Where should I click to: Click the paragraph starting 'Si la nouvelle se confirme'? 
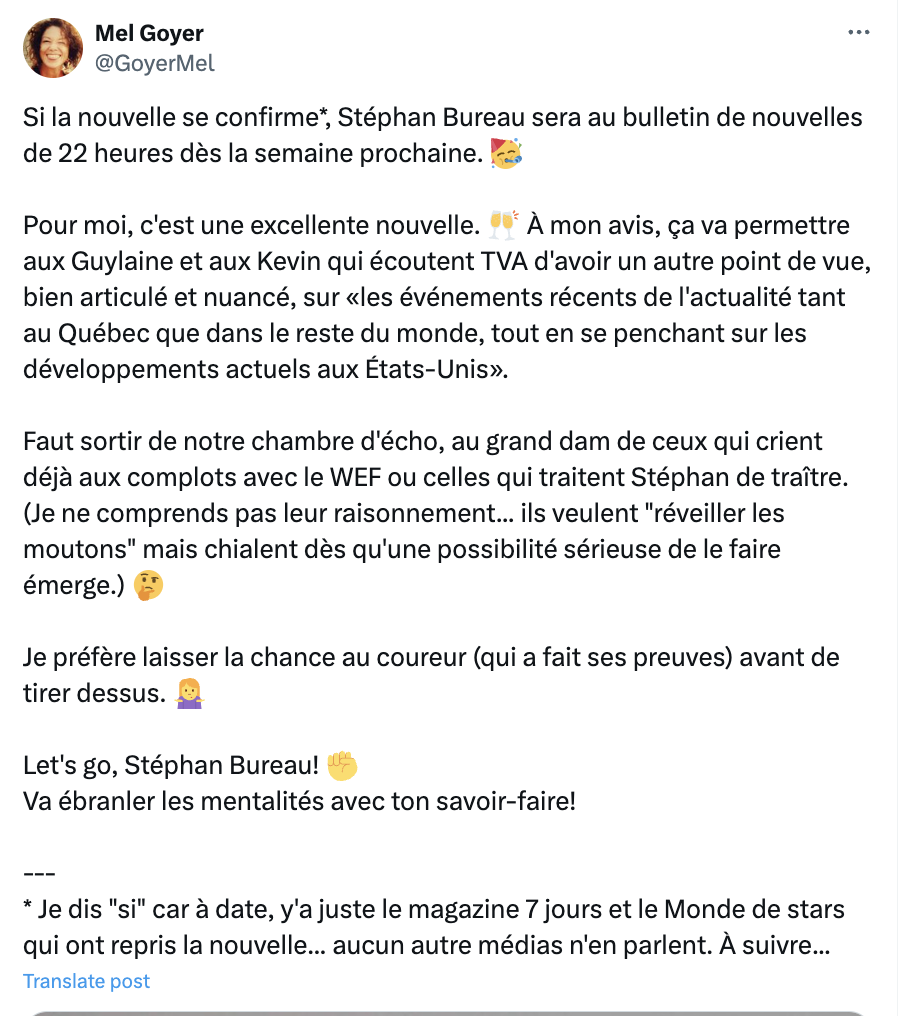[443, 135]
